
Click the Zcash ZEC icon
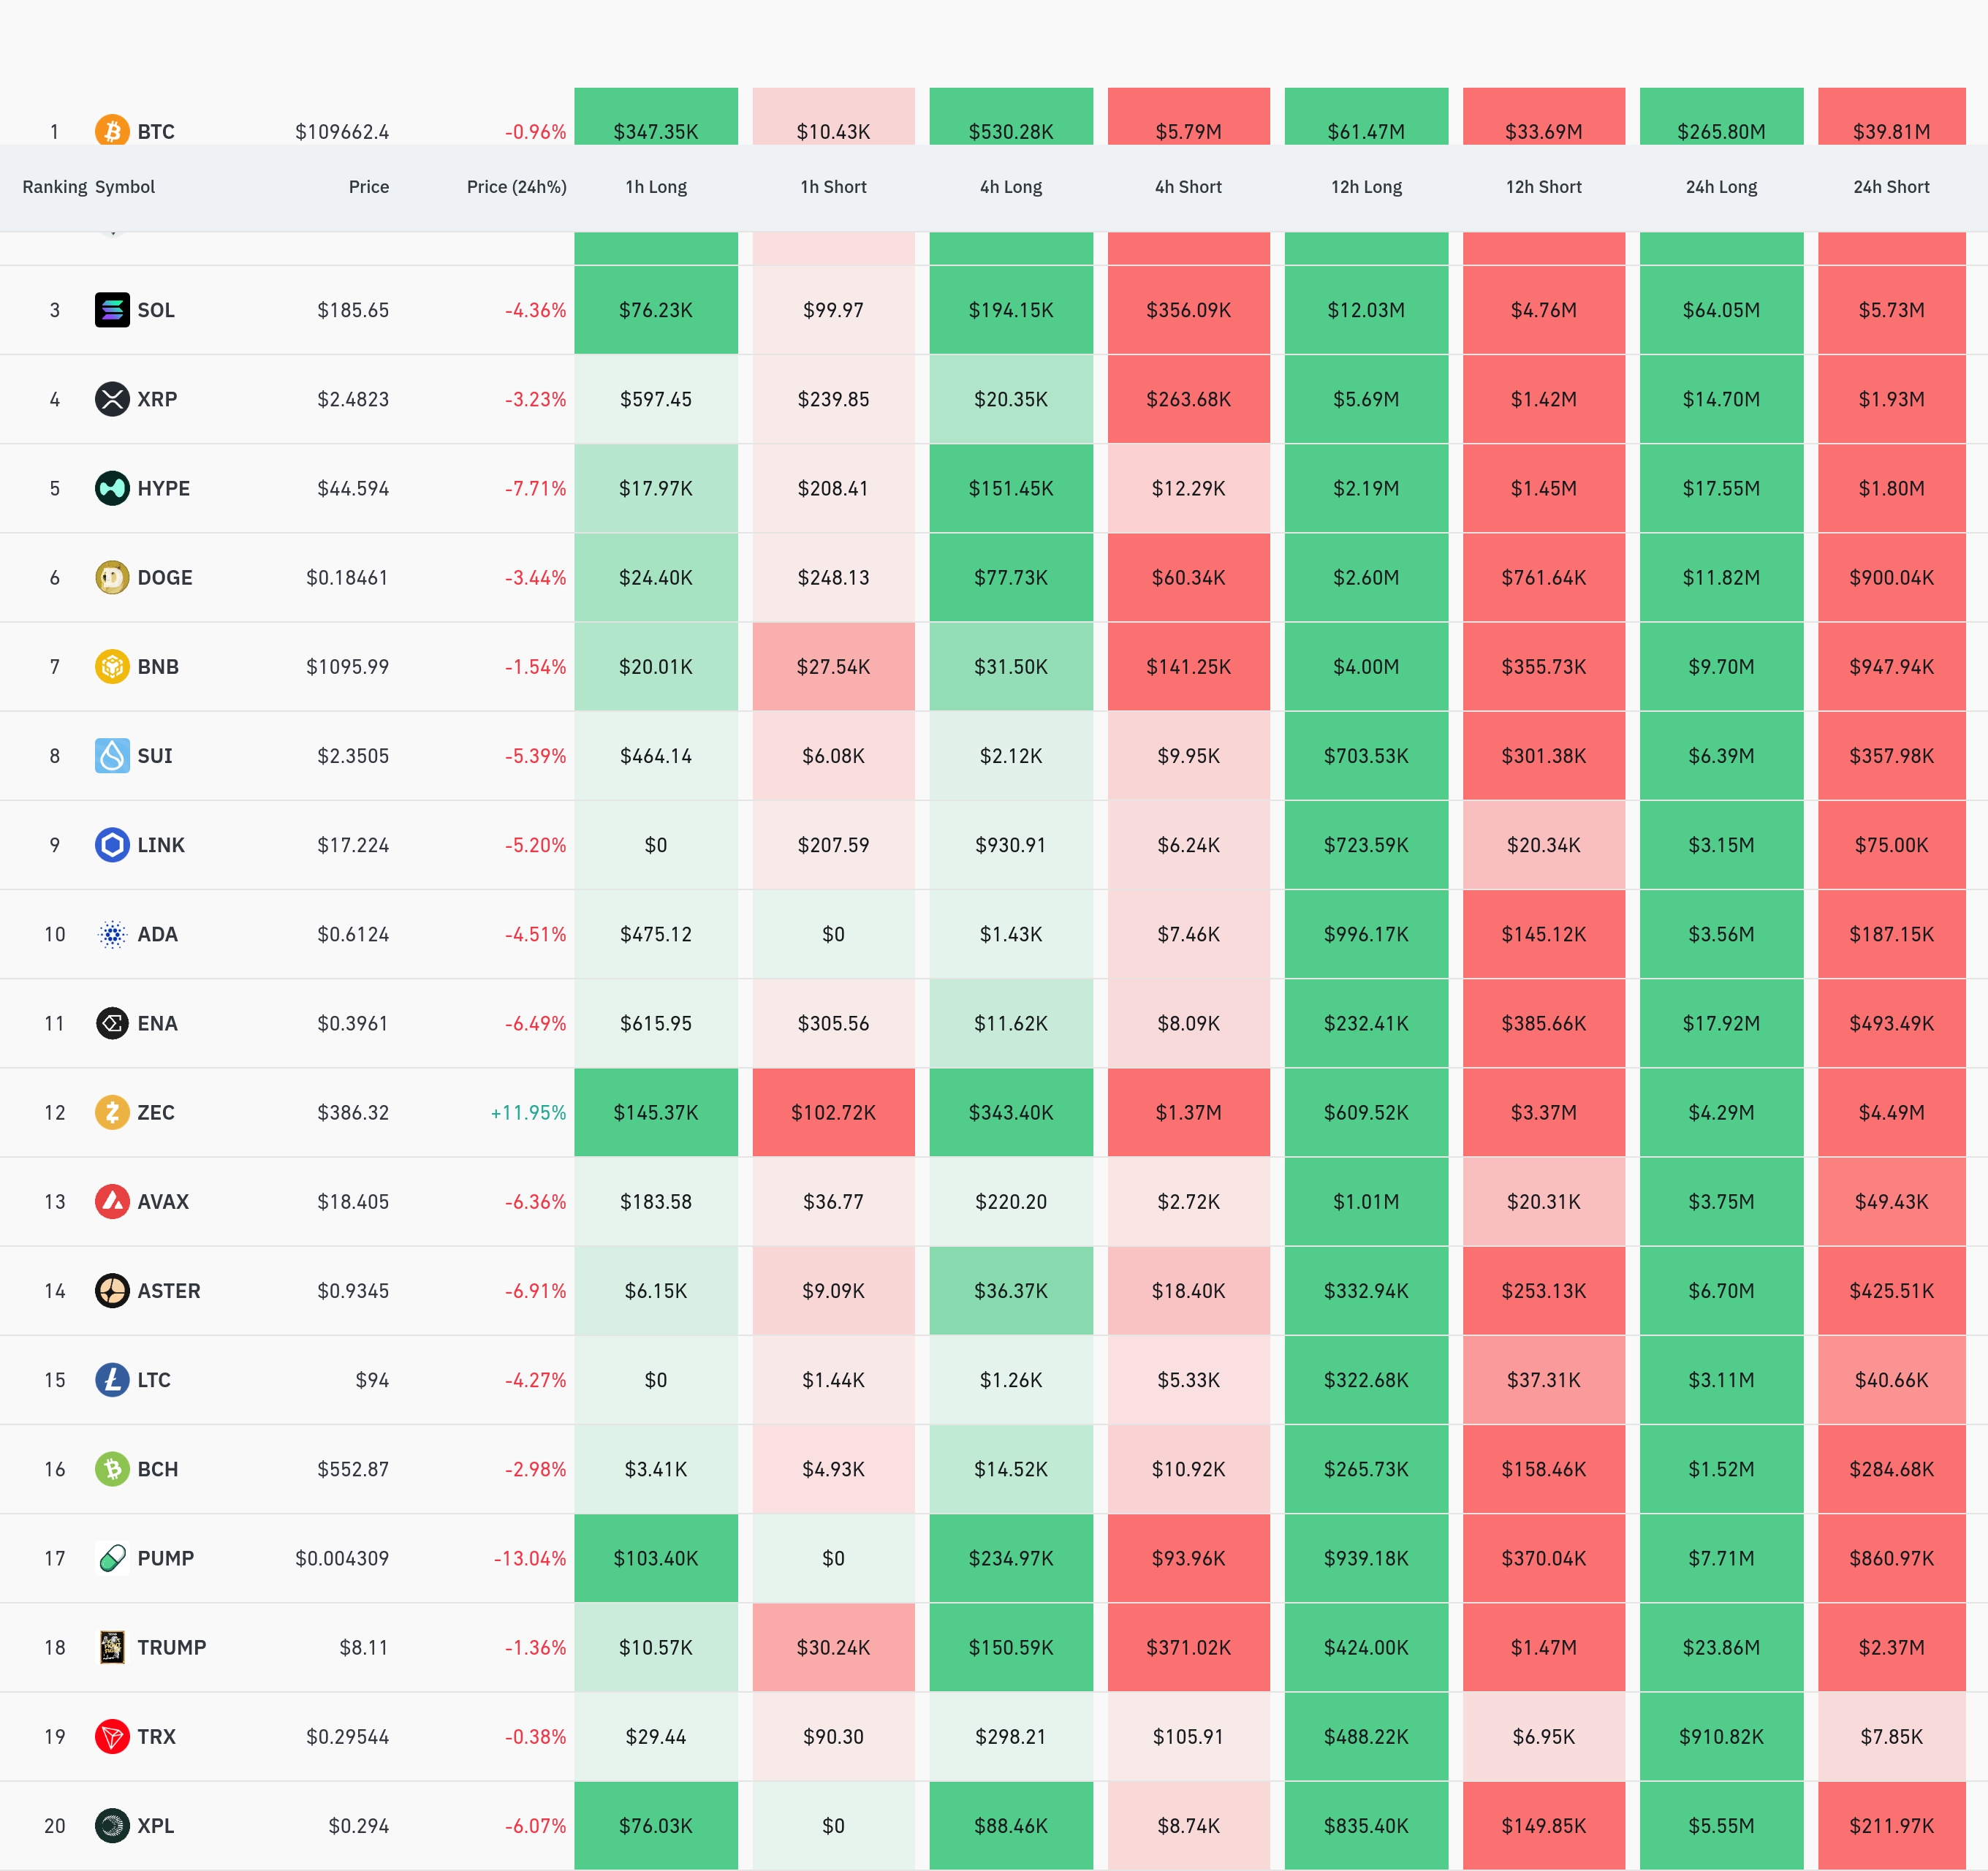point(112,1112)
